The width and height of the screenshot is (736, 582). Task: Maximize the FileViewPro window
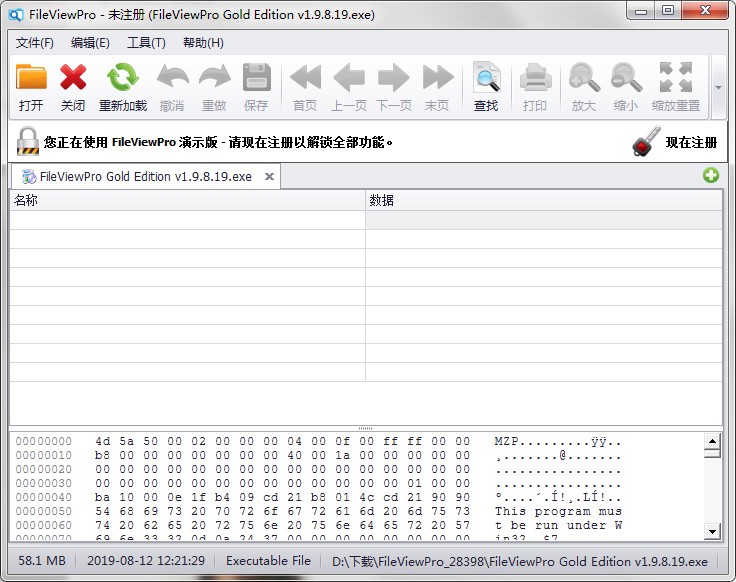coord(668,11)
